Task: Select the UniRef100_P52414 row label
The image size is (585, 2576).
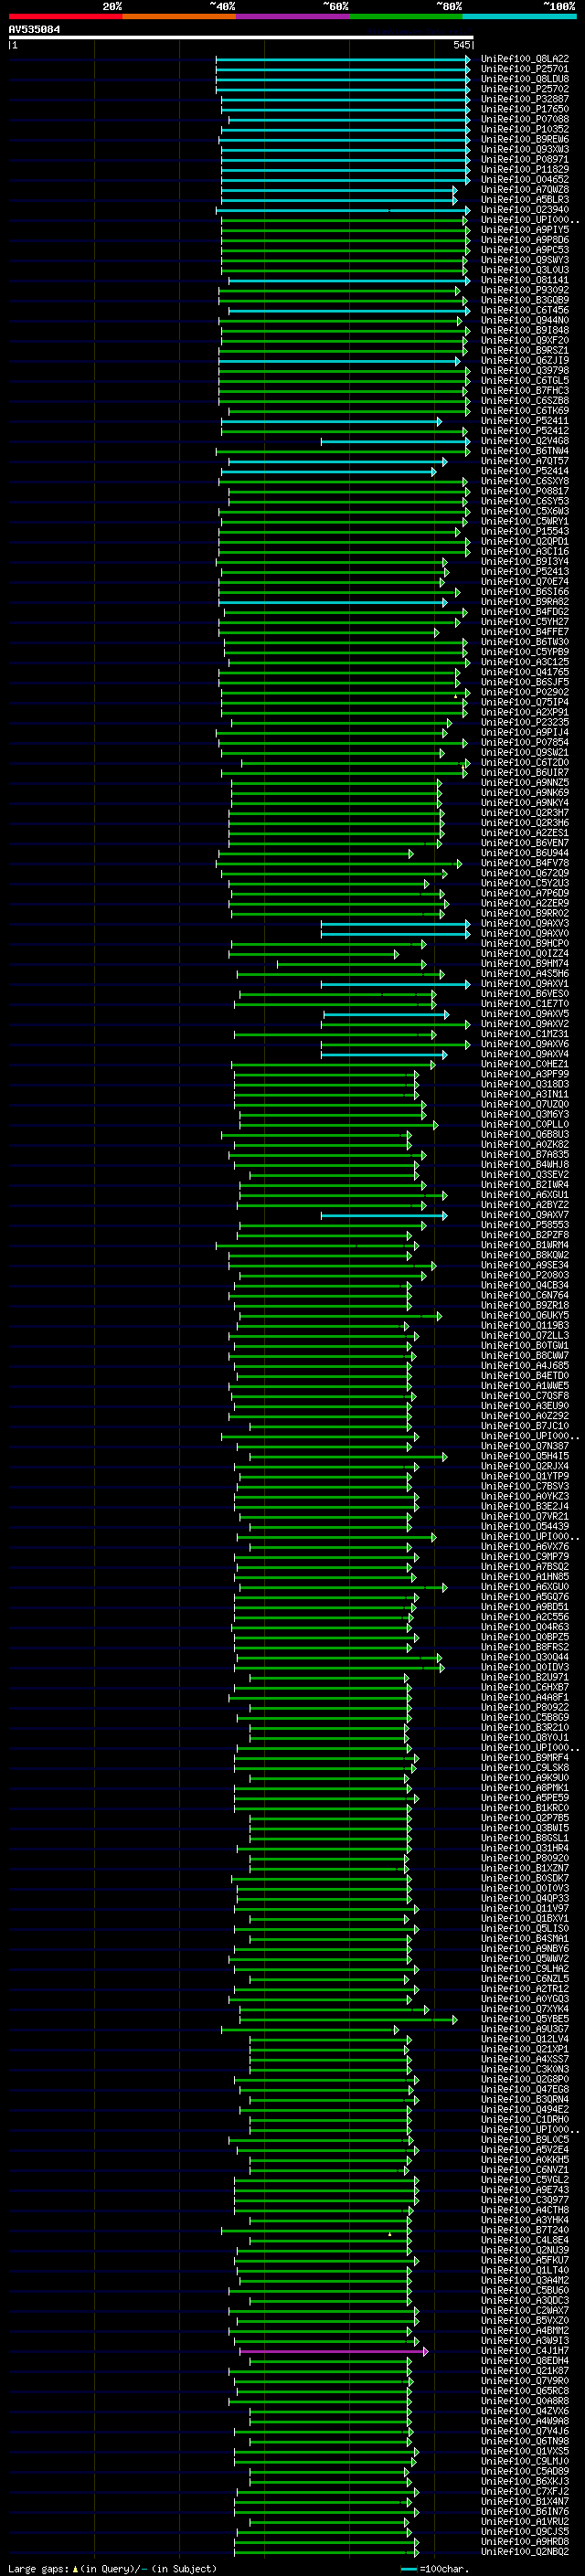Action: [x=525, y=471]
